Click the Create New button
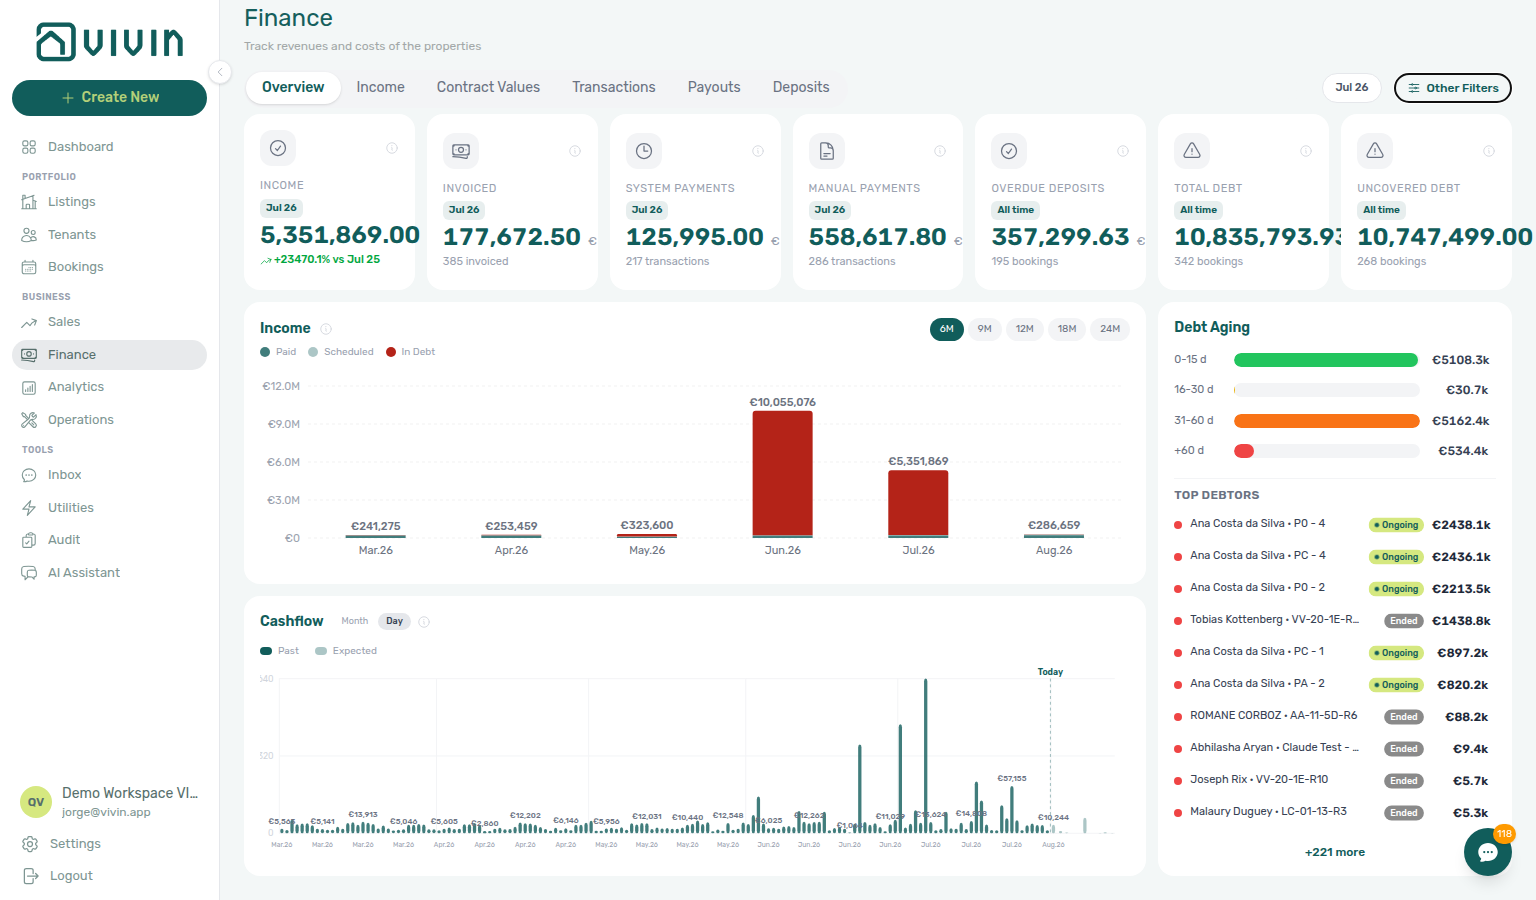 coord(109,98)
